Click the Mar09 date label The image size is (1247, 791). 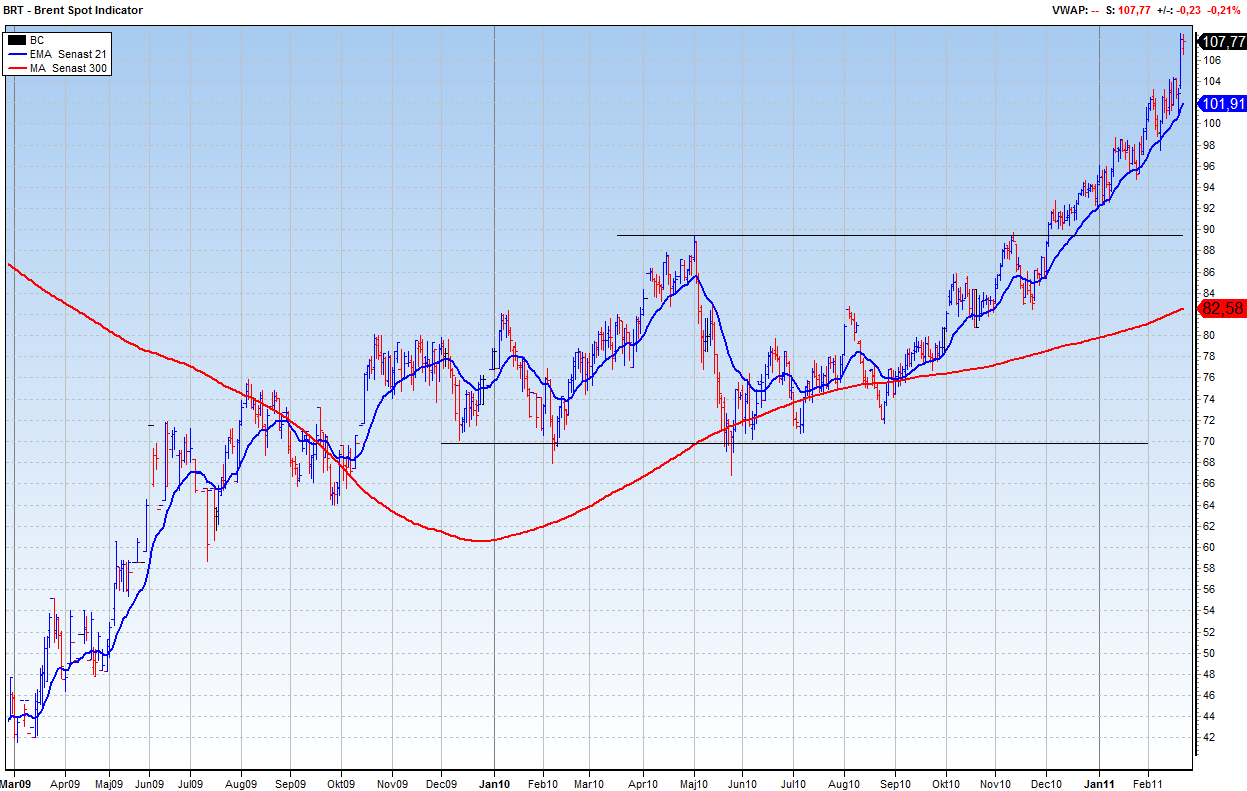[18, 783]
